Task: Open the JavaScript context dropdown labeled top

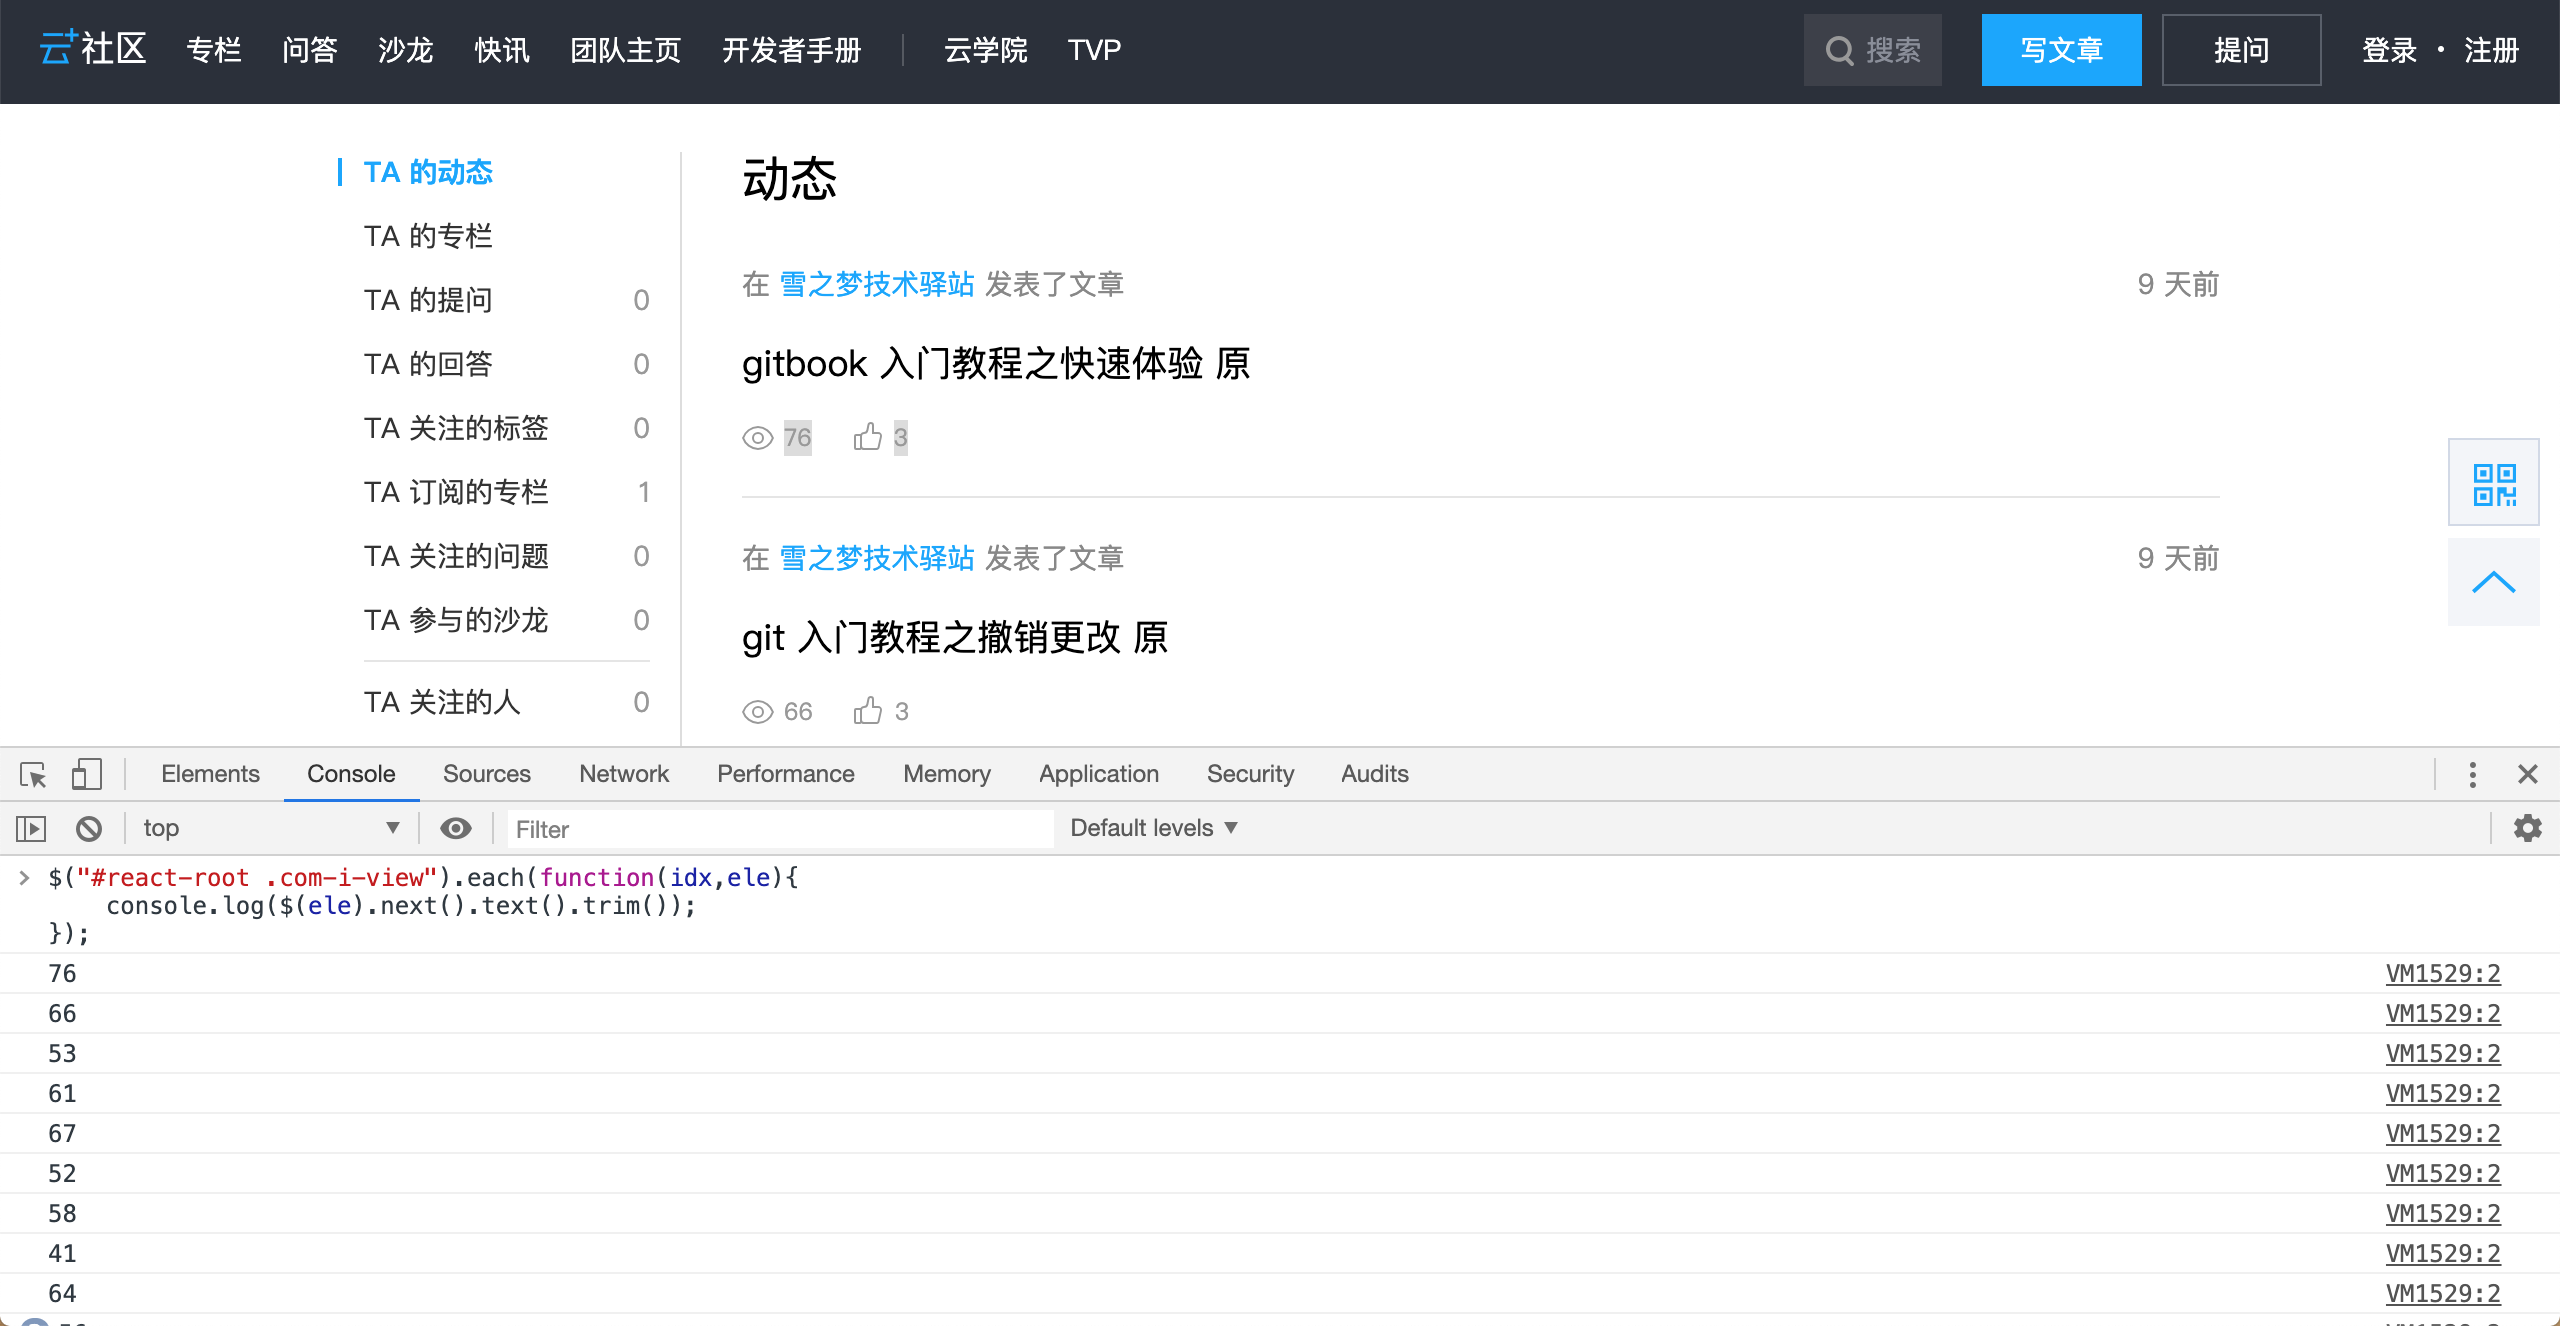Action: point(270,828)
